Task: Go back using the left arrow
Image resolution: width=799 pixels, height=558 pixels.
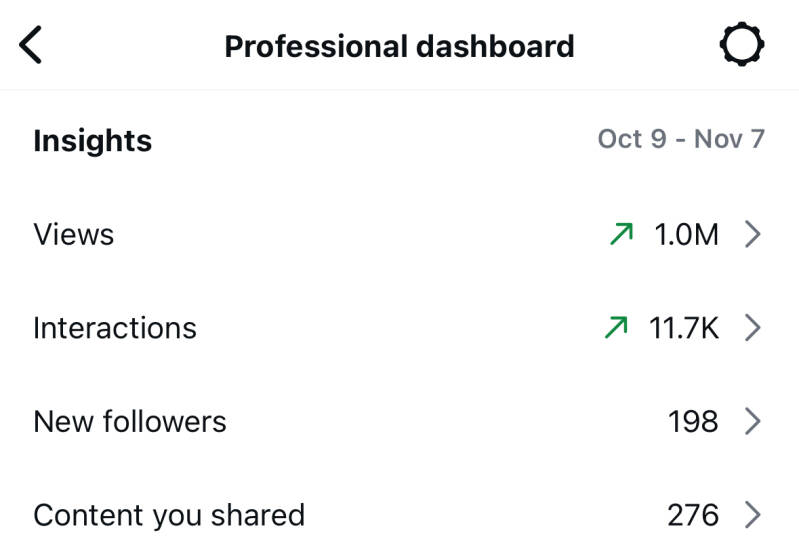Action: pos(31,46)
